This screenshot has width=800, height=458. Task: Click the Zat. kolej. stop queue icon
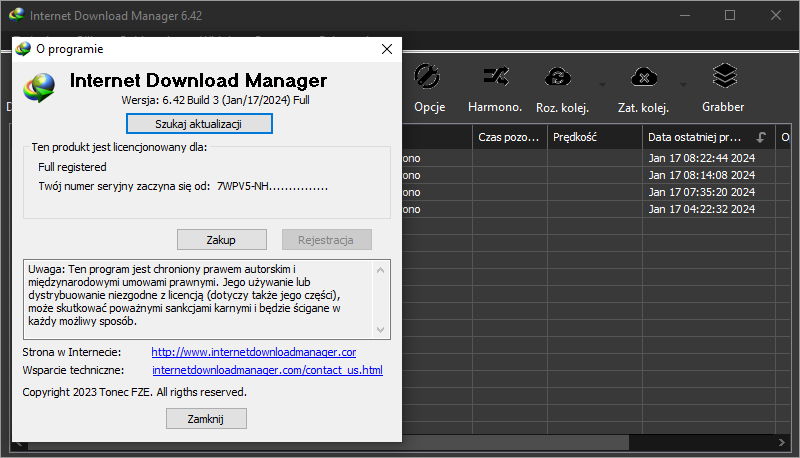[x=643, y=78]
